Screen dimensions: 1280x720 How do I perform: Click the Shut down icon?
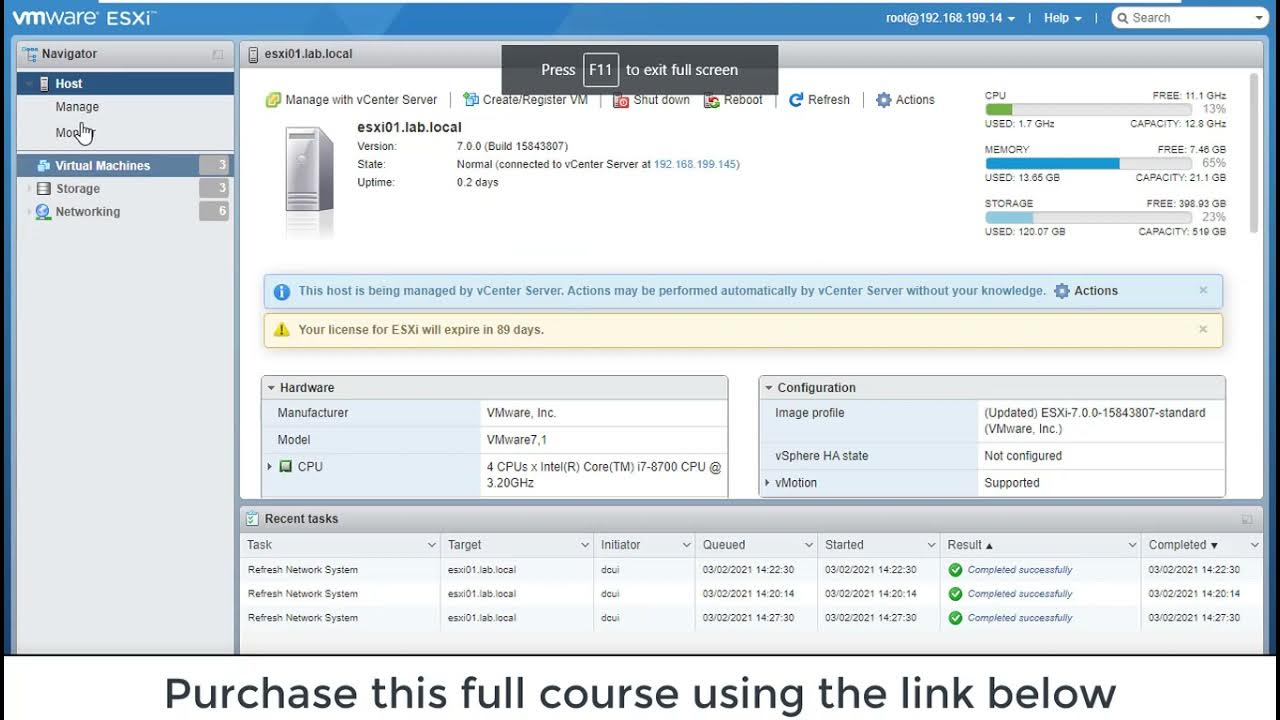621,100
